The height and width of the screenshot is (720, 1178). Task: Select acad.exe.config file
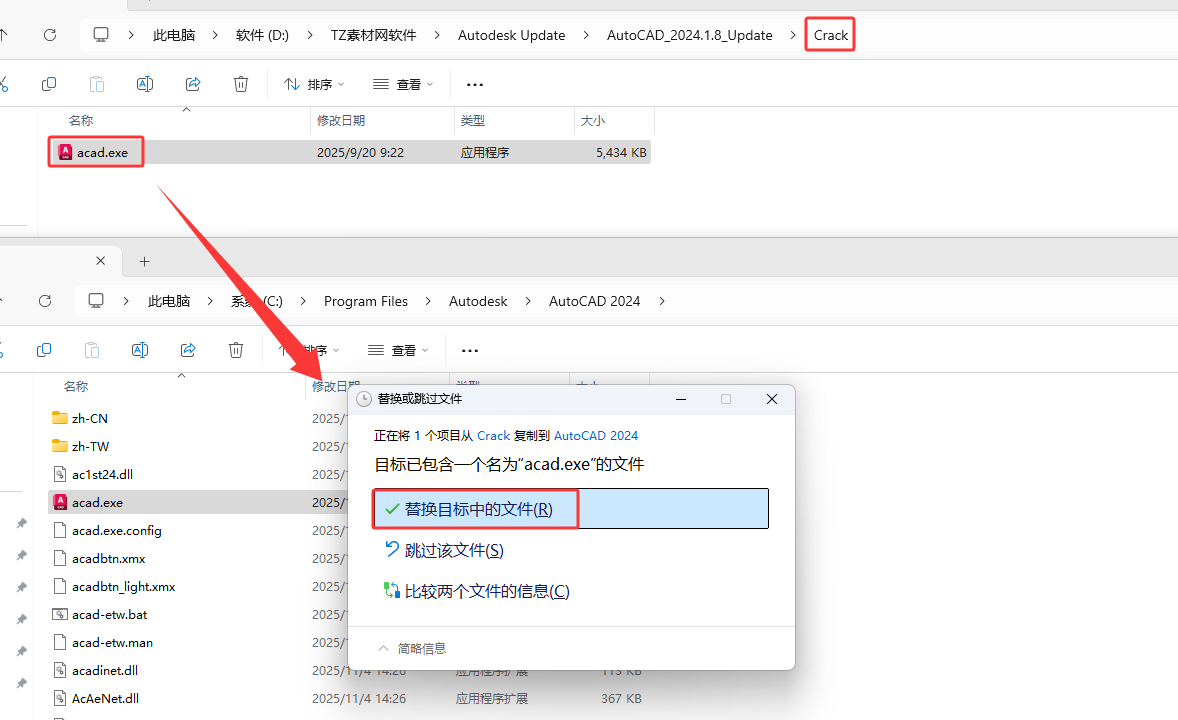point(107,531)
